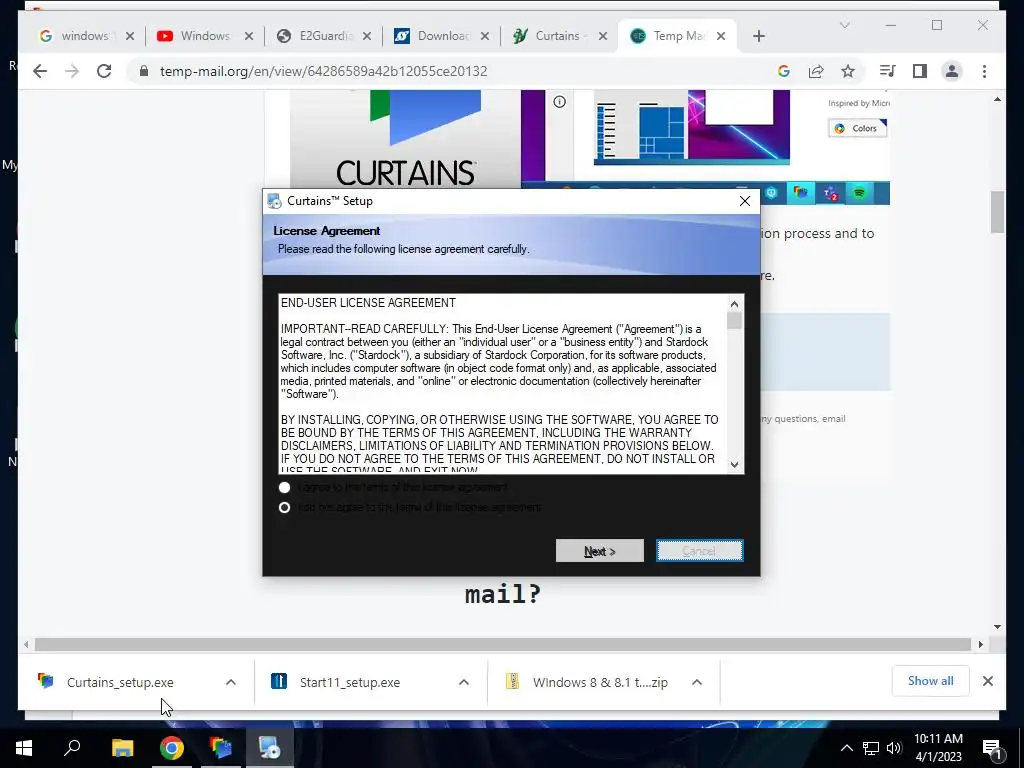Click the setup installer taskbar icon
This screenshot has height=768, width=1024.
[x=269, y=748]
